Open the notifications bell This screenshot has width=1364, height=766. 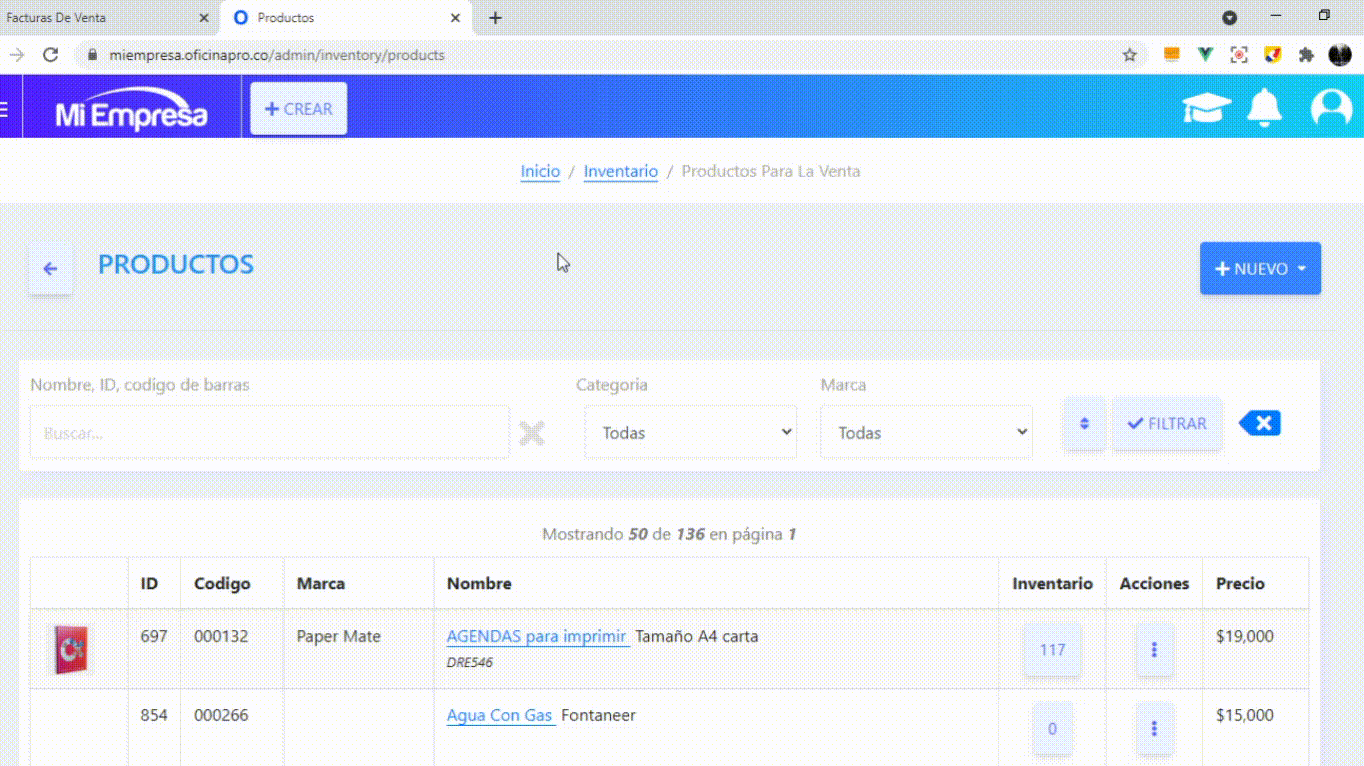(1265, 108)
